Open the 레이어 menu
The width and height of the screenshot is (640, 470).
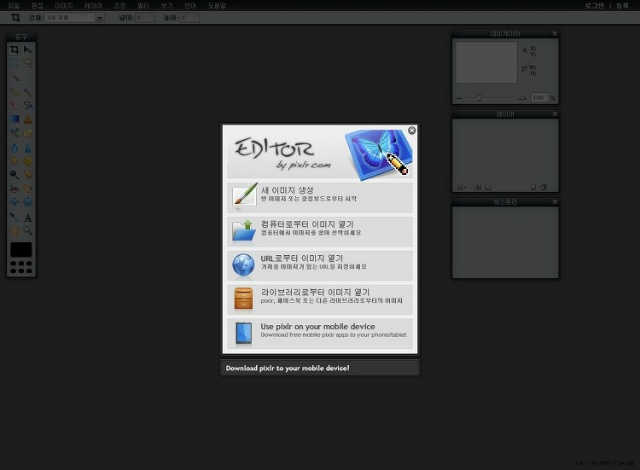[x=93, y=6]
